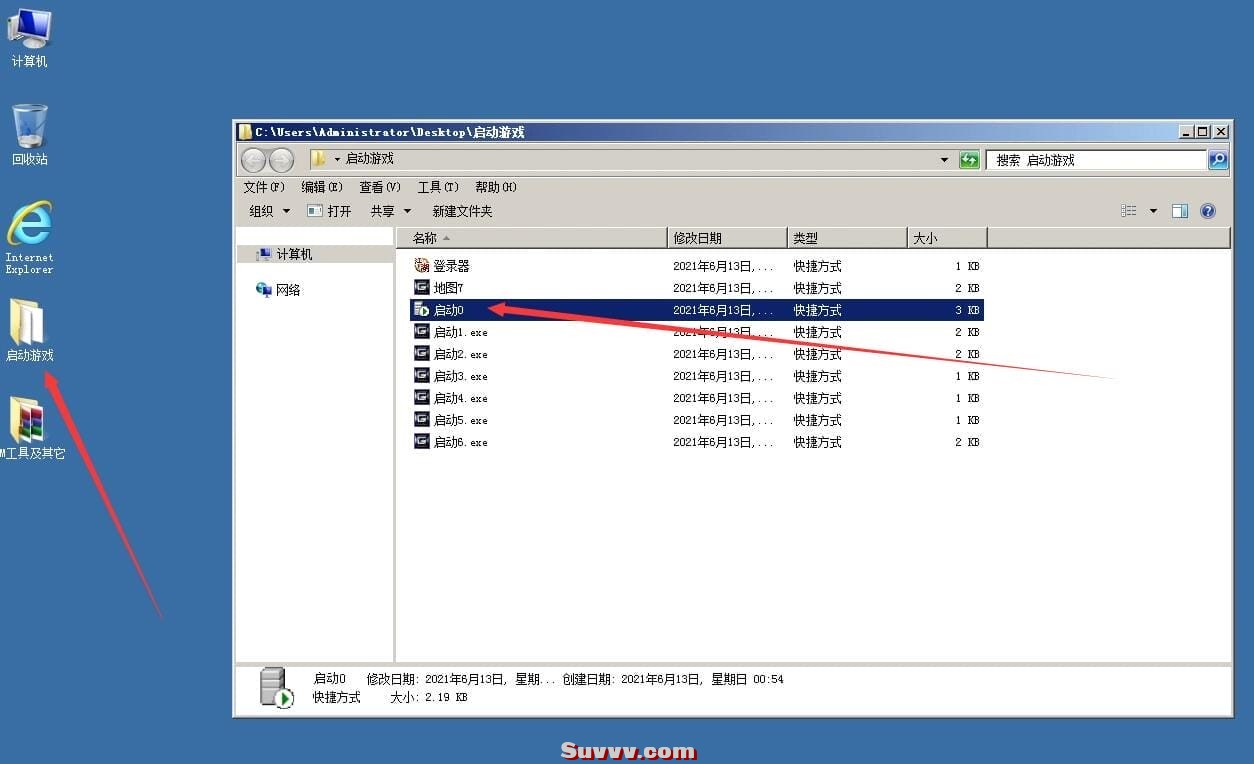This screenshot has height=764, width=1254.
Task: Open the 工具 menu
Action: pos(436,187)
